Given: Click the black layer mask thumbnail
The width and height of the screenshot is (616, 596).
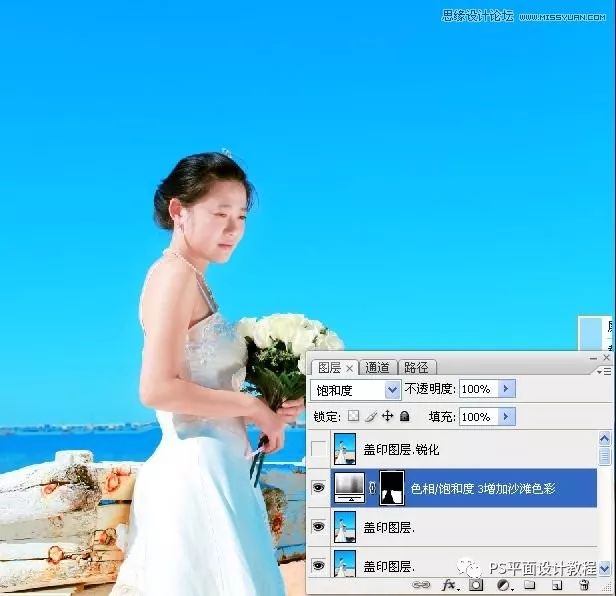Looking at the screenshot, I should tap(392, 488).
